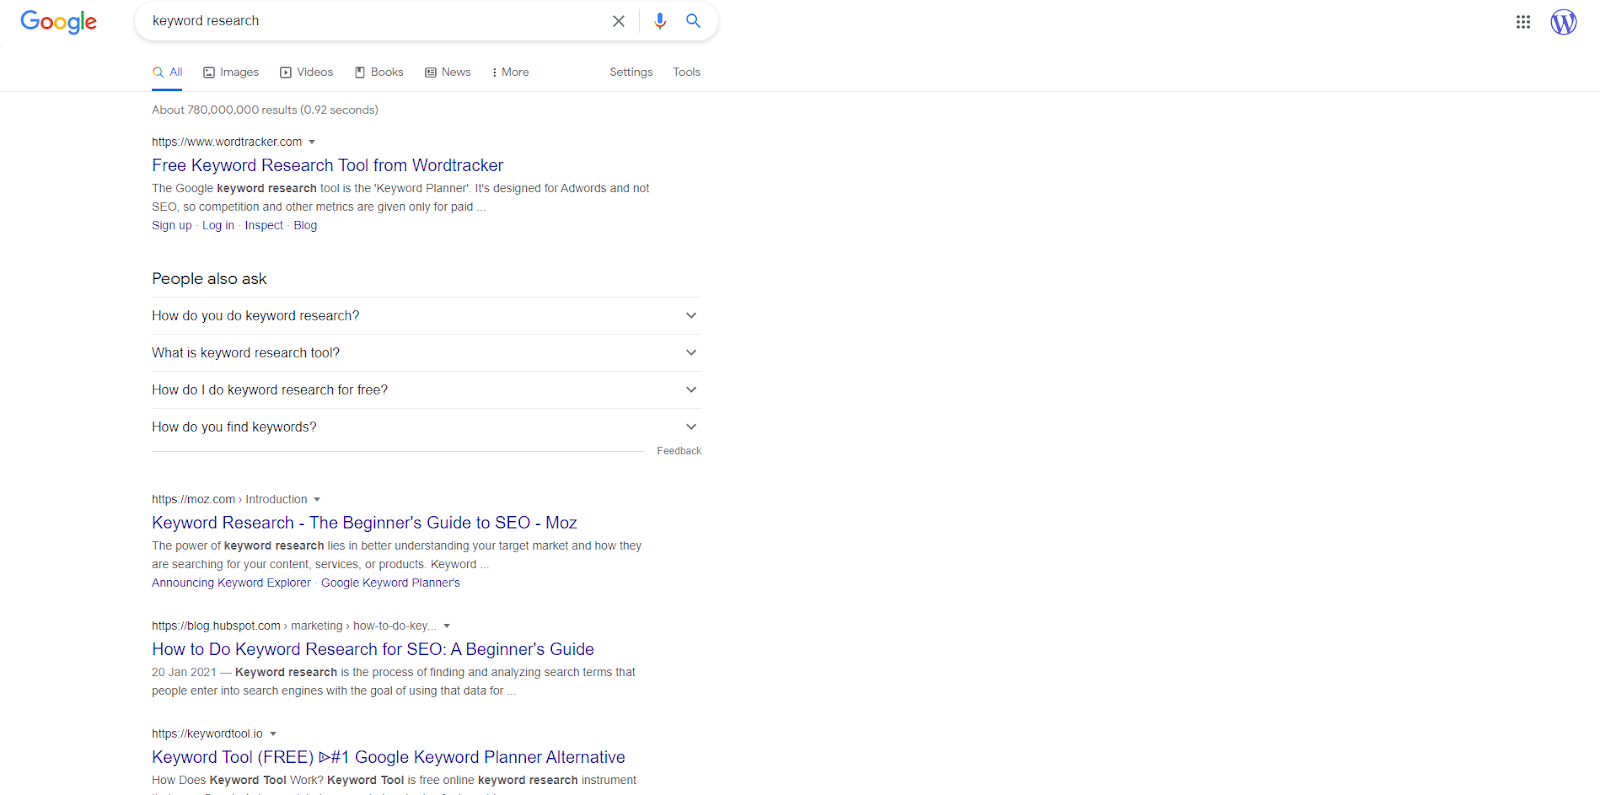Open the wordtracker.com result options arrow
Image resolution: width=1600 pixels, height=795 pixels.
312,142
